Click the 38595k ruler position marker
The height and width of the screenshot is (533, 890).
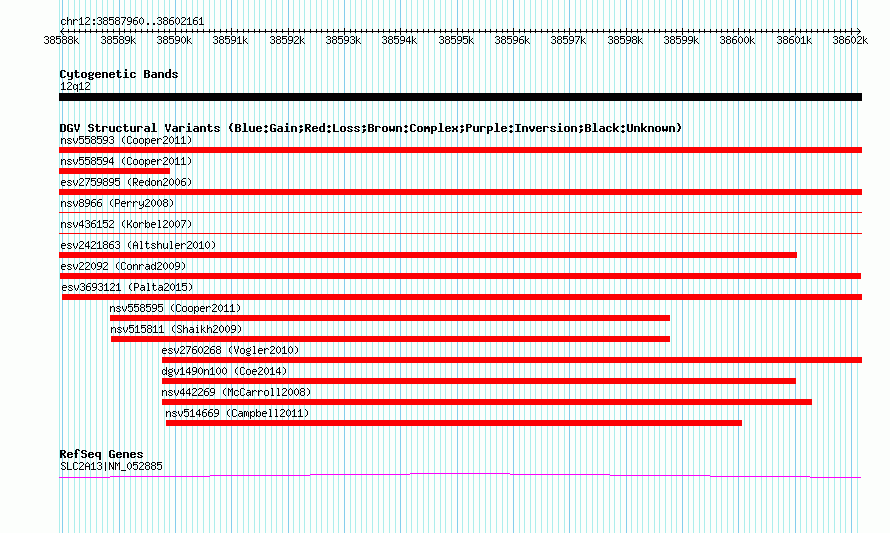click(x=456, y=40)
